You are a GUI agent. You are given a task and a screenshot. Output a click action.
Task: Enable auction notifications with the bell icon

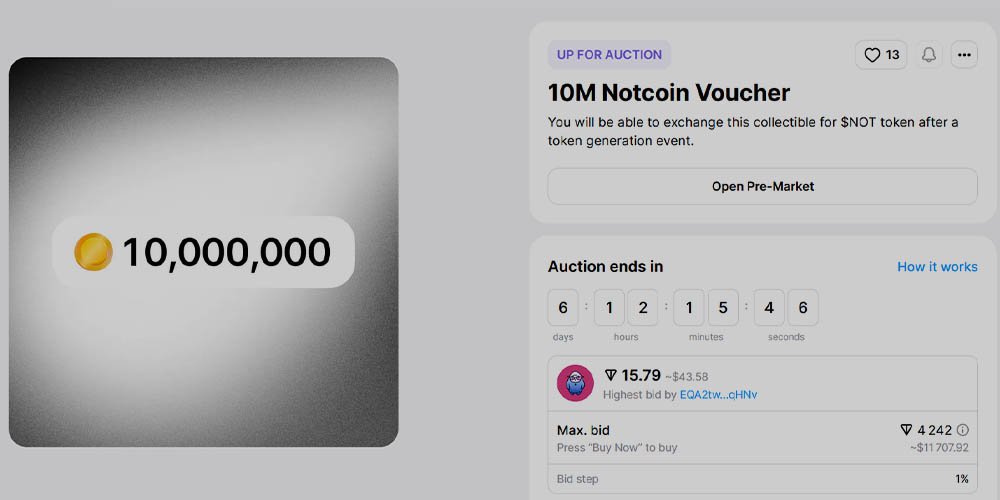tap(929, 55)
